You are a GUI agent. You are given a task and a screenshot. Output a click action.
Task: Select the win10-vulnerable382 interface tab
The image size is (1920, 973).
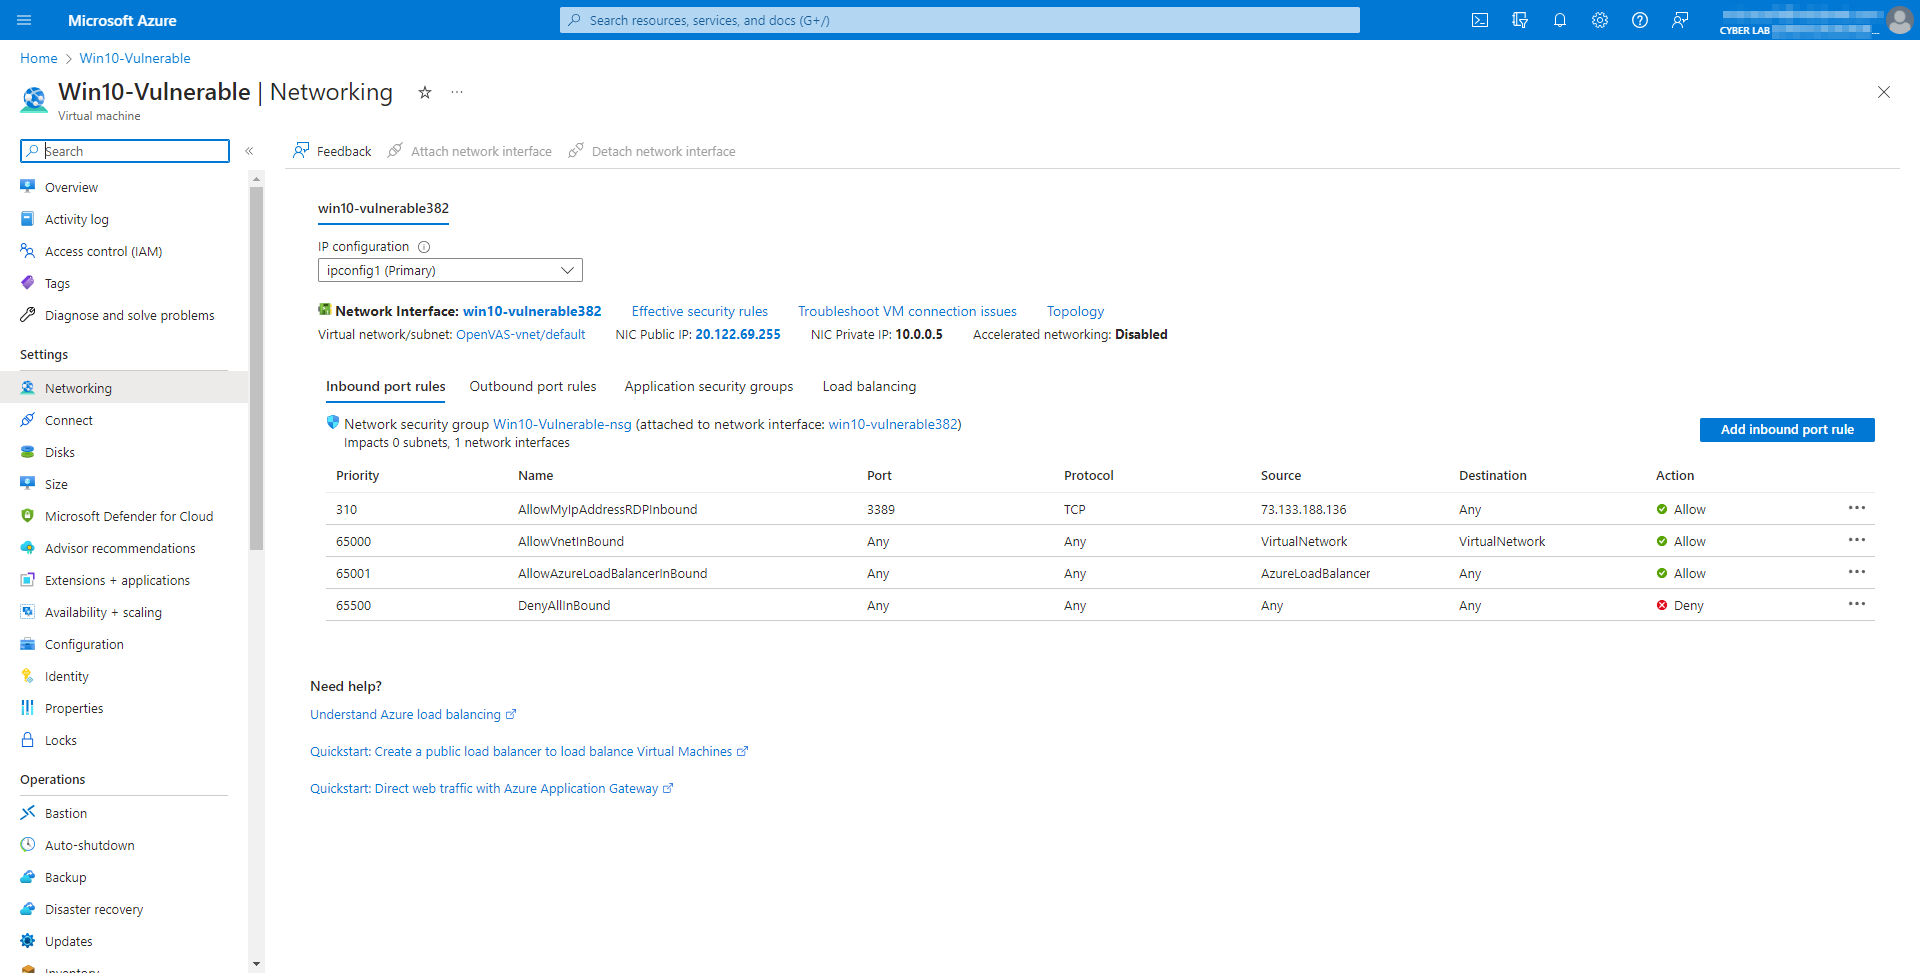[383, 208]
